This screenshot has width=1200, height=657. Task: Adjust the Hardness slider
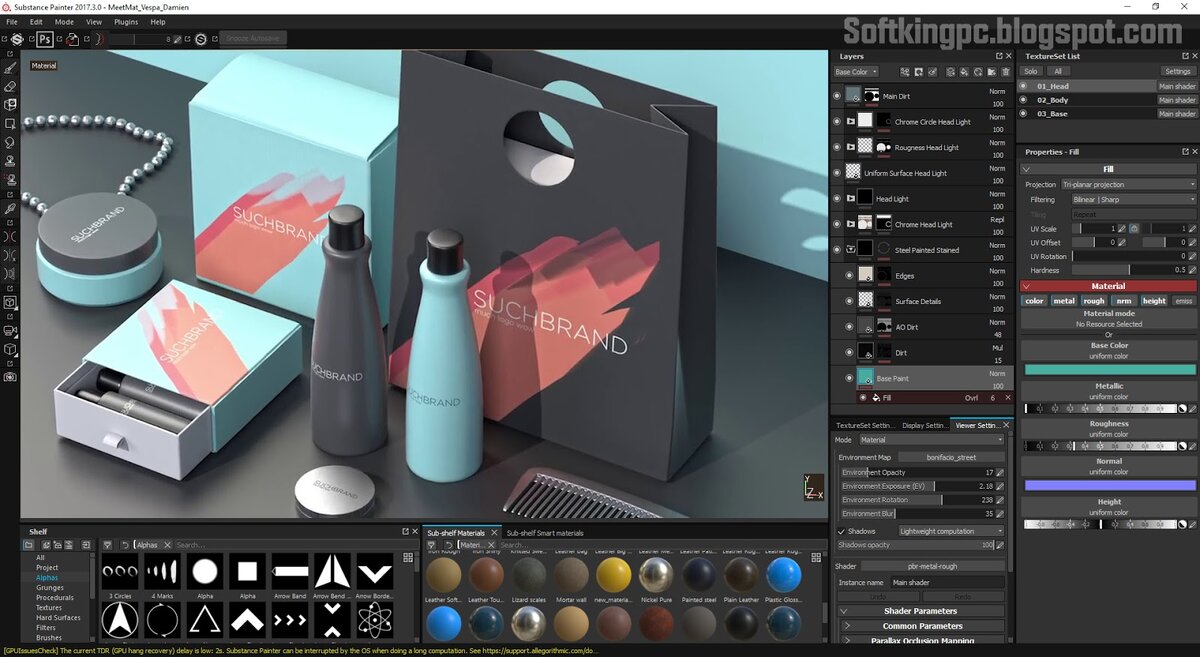(1128, 270)
